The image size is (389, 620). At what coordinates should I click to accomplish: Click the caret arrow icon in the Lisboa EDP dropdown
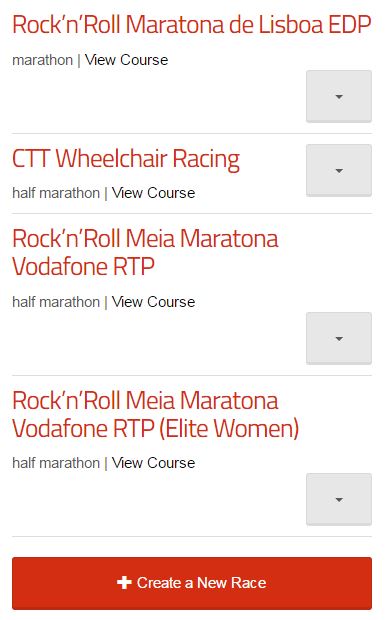coord(339,96)
